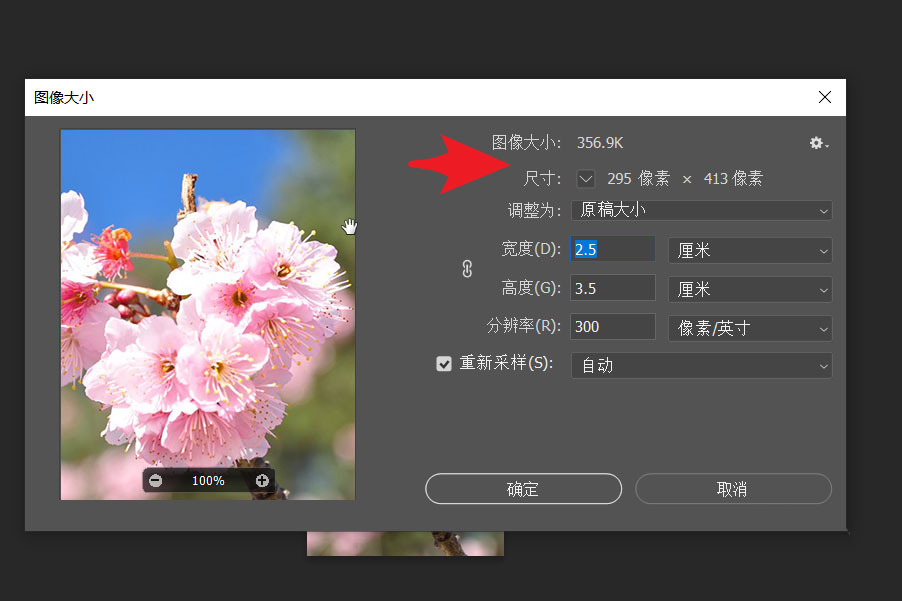
Task: Toggle the constrain proportions chain link
Action: [467, 269]
